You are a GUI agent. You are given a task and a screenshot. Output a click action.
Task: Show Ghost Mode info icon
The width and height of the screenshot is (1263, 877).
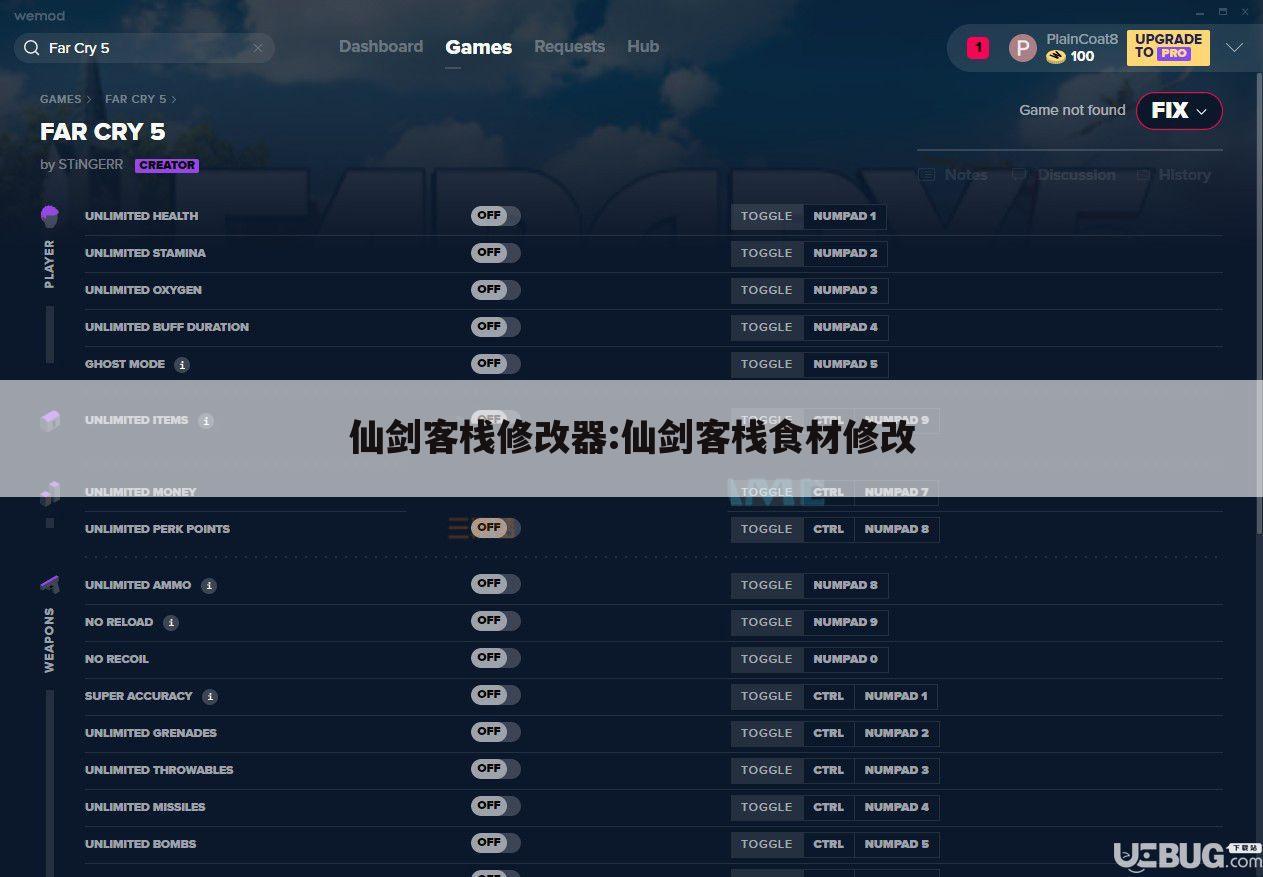pyautogui.click(x=182, y=365)
